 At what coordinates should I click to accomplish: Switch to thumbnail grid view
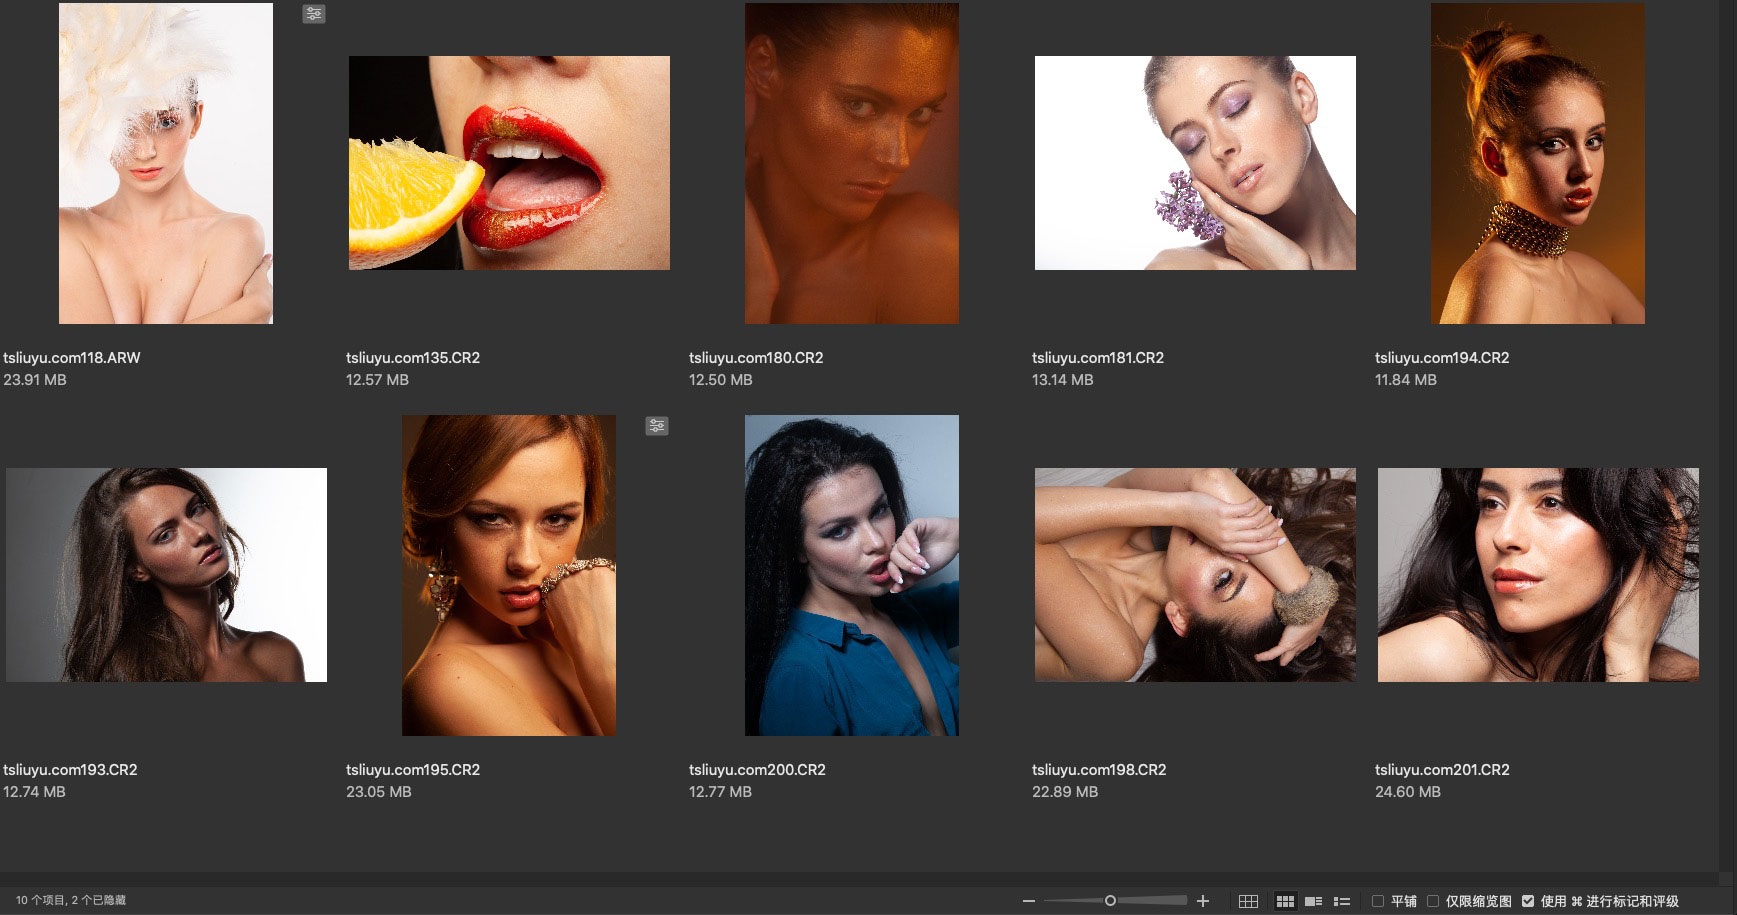1285,901
